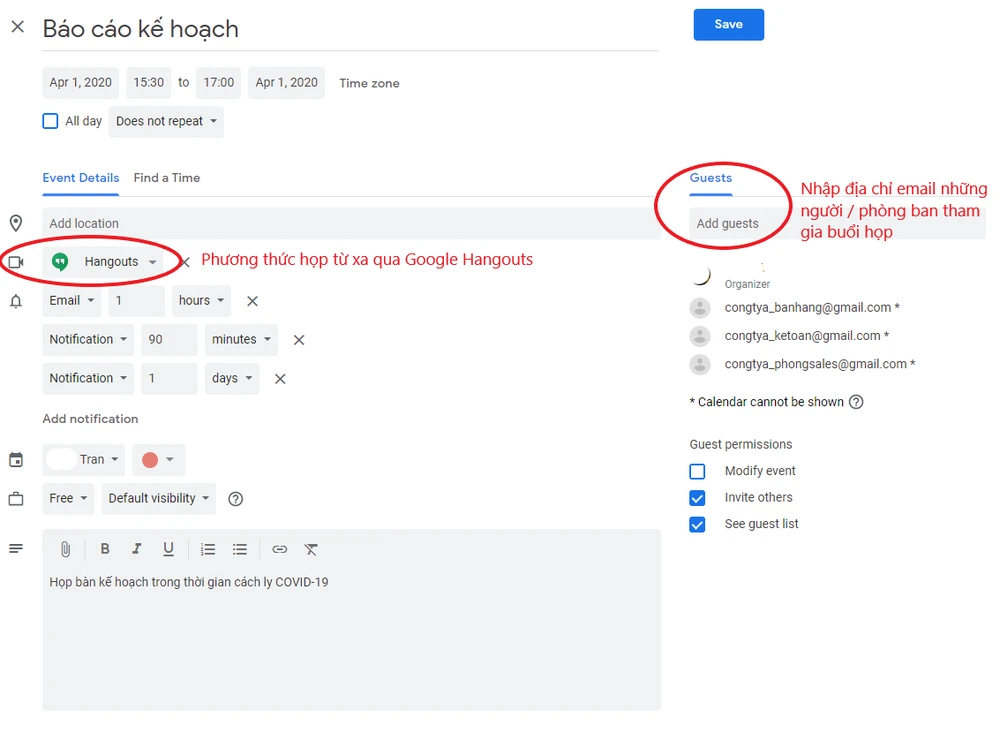Open the event color picker
1000x748 pixels.
click(x=158, y=459)
